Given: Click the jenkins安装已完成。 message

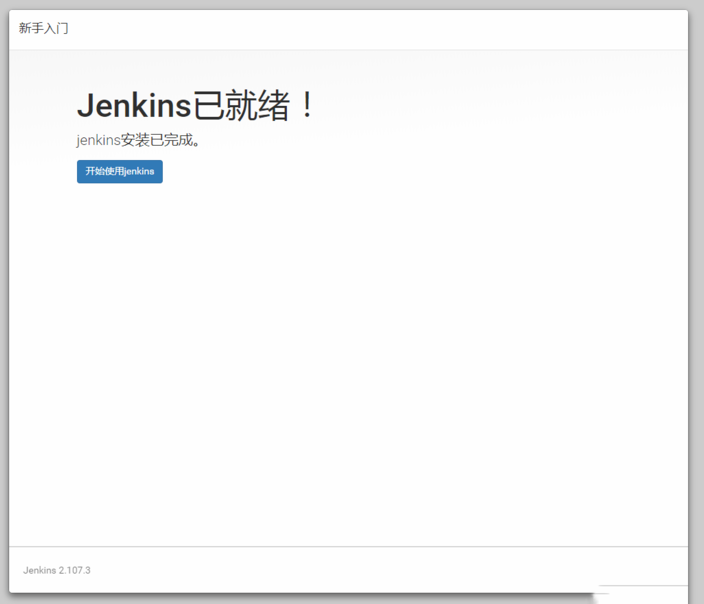Looking at the screenshot, I should pyautogui.click(x=138, y=140).
